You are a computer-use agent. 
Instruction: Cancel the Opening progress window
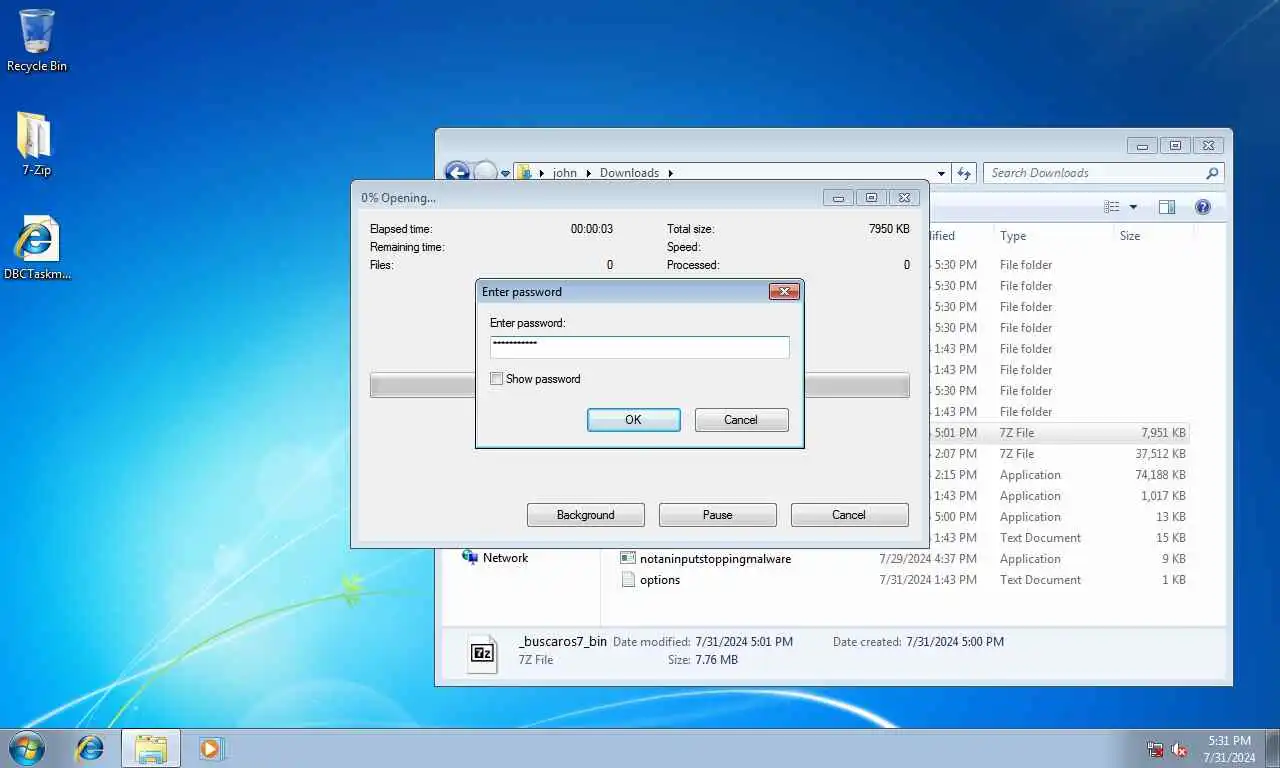point(849,515)
